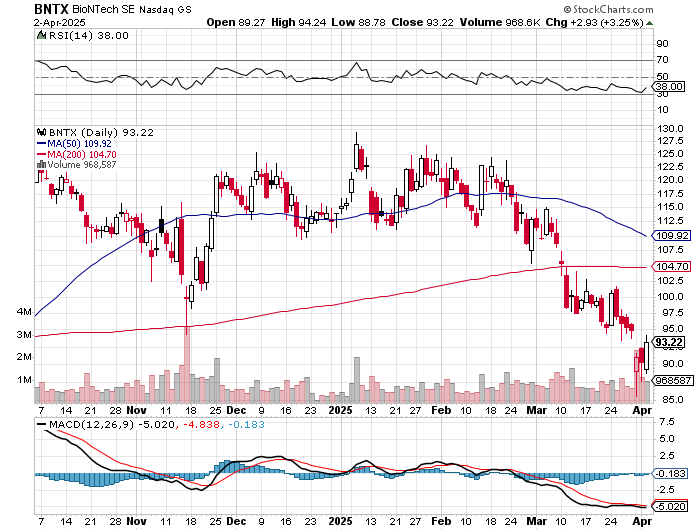Viewport: 700px width, 530px height.
Task: Click the BNTX ticker symbol title
Action: coord(51,9)
